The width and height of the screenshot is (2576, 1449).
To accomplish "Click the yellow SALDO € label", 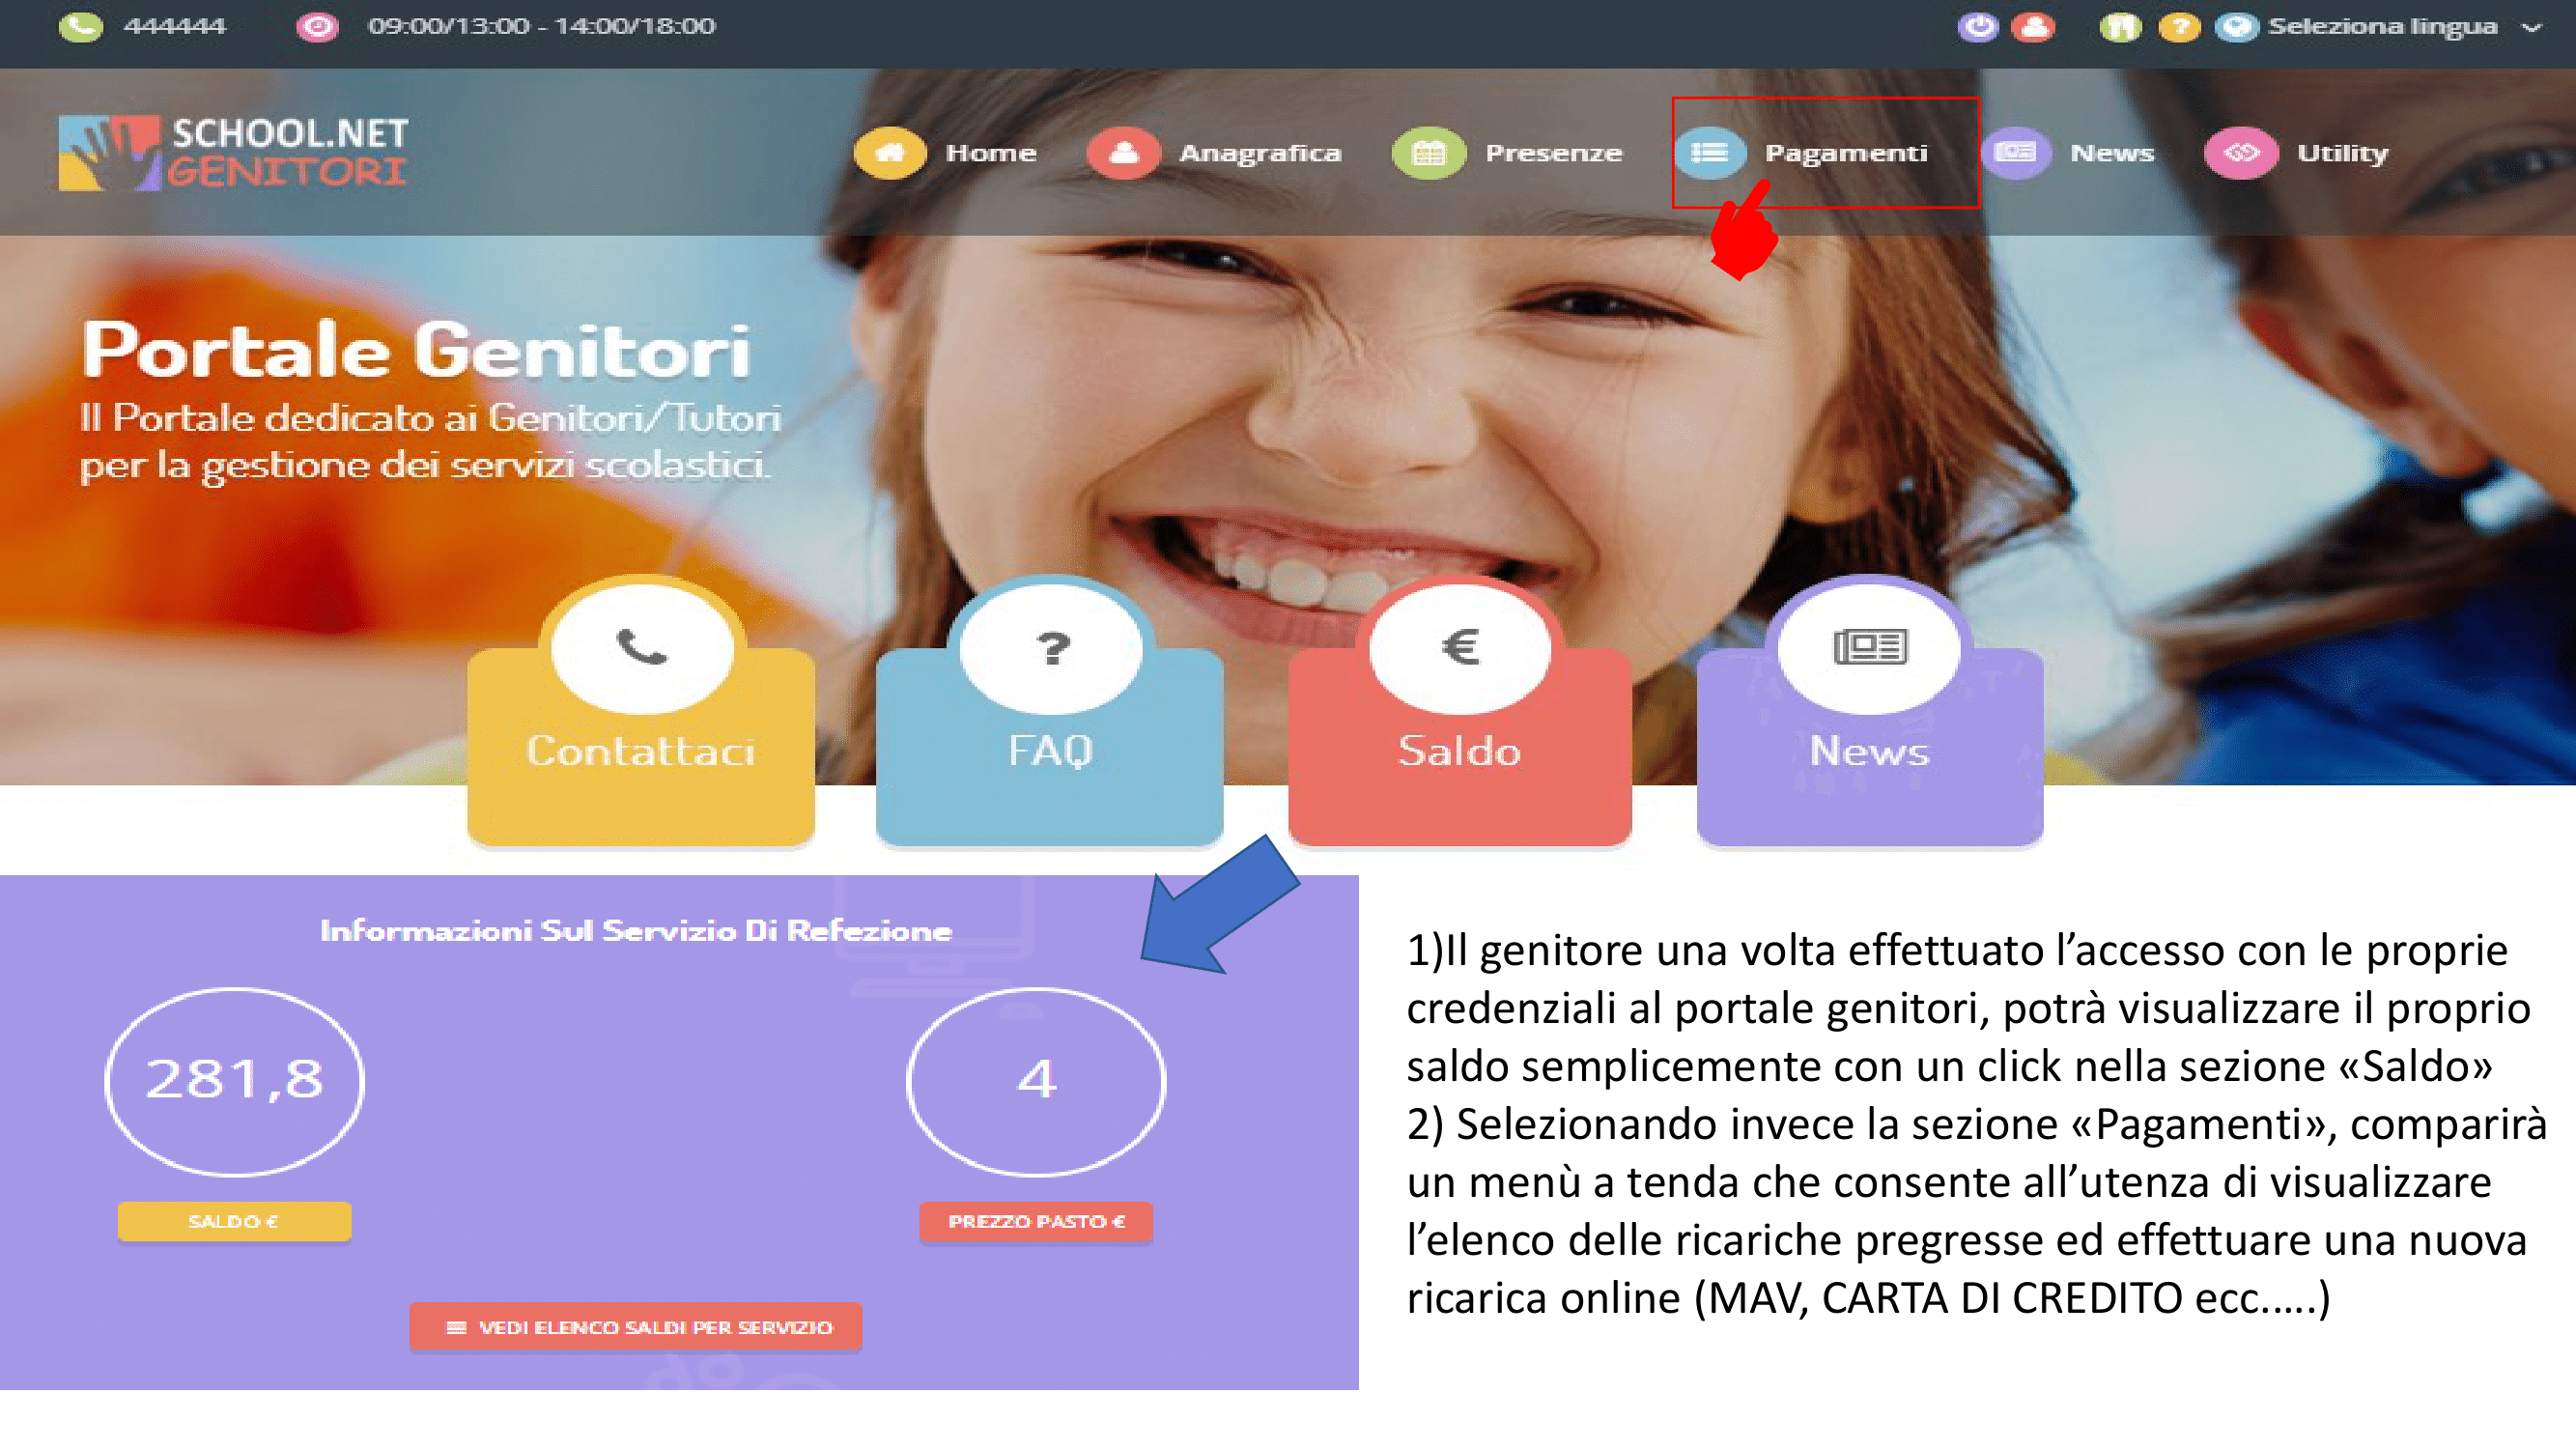I will click(234, 1222).
